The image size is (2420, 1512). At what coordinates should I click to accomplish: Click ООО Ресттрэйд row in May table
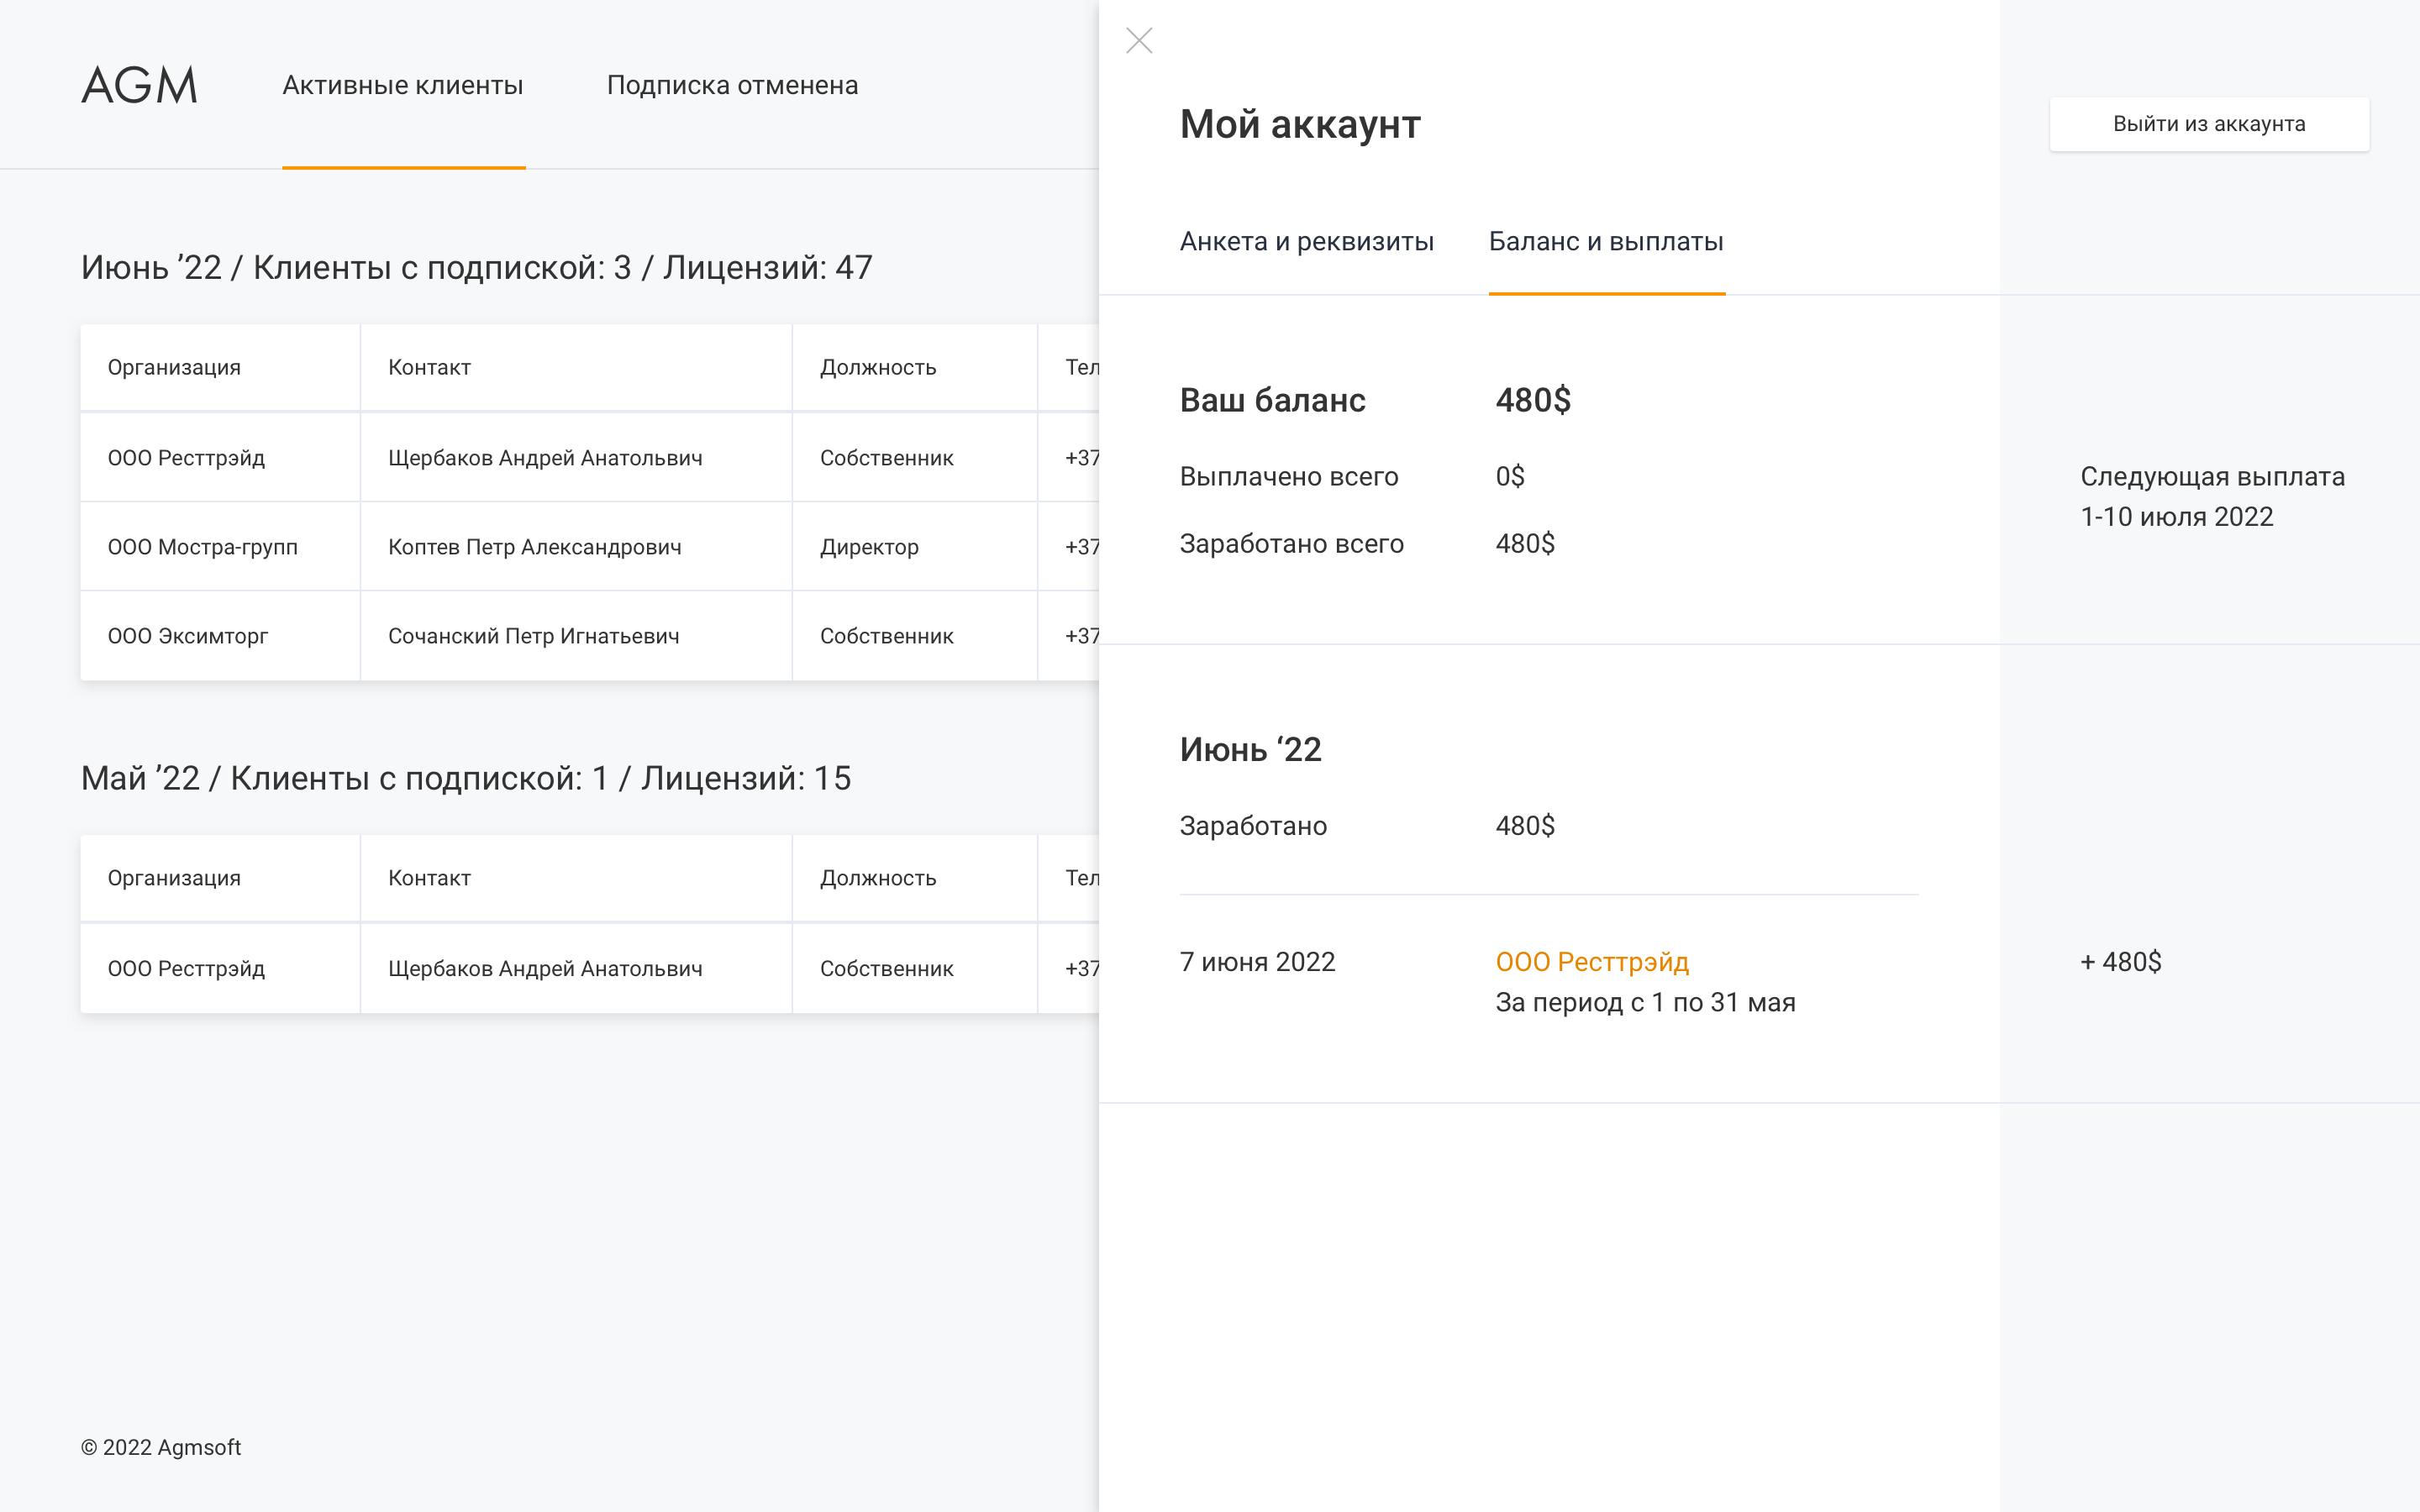point(186,969)
